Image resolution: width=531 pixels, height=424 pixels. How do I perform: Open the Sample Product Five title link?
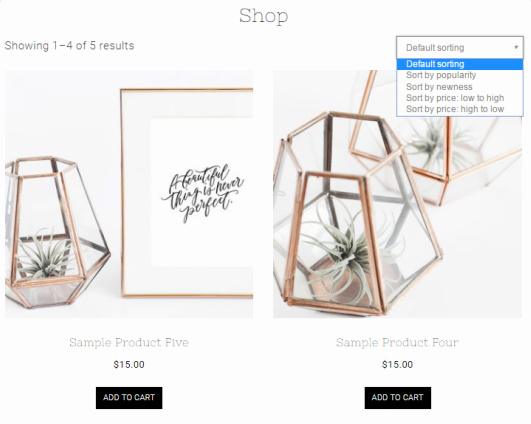[129, 342]
